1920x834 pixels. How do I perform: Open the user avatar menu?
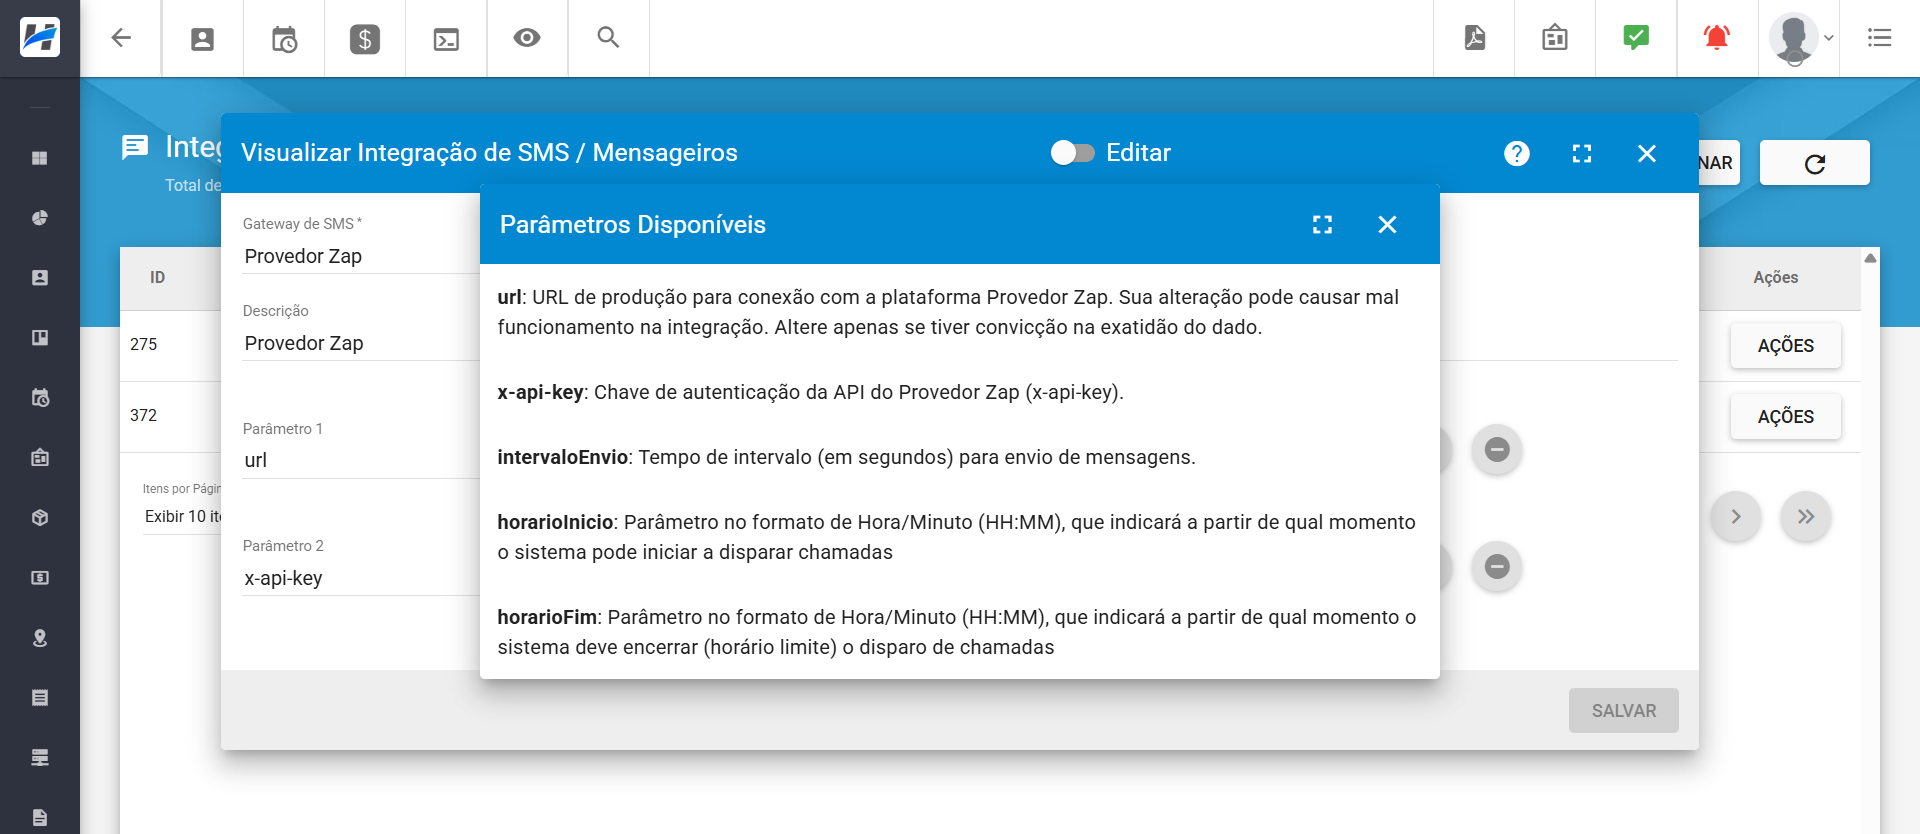tap(1801, 39)
